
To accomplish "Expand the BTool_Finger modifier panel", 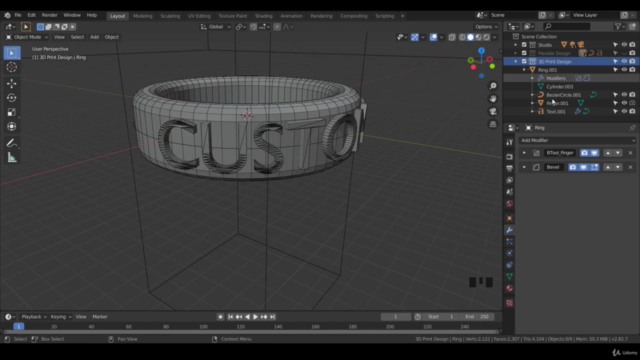I will [524, 153].
